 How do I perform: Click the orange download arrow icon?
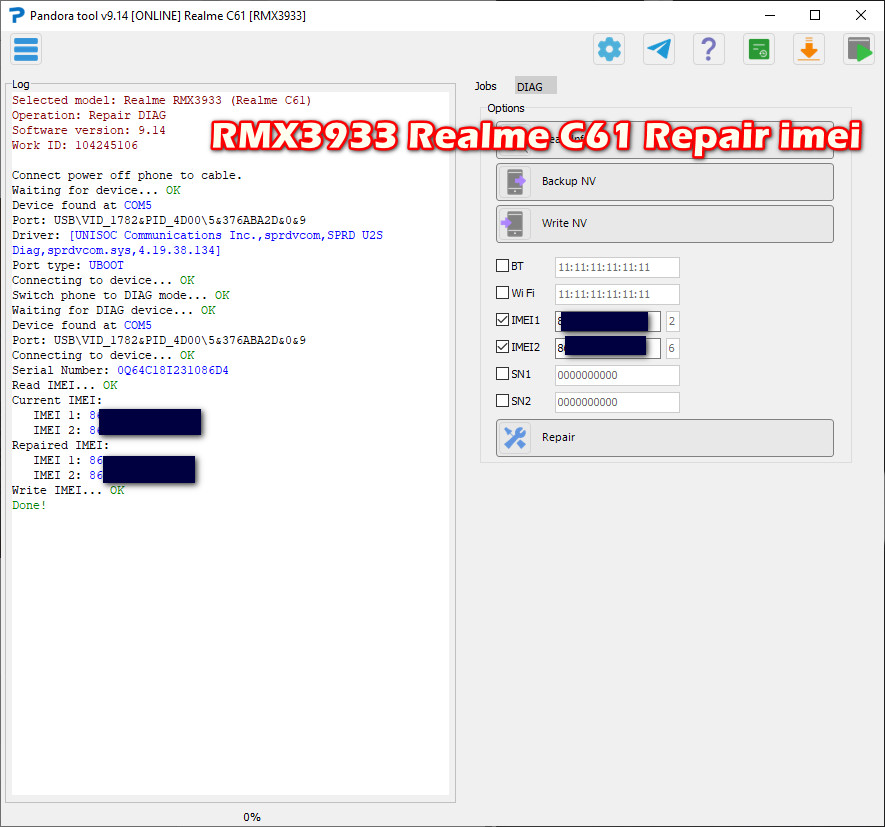(809, 49)
